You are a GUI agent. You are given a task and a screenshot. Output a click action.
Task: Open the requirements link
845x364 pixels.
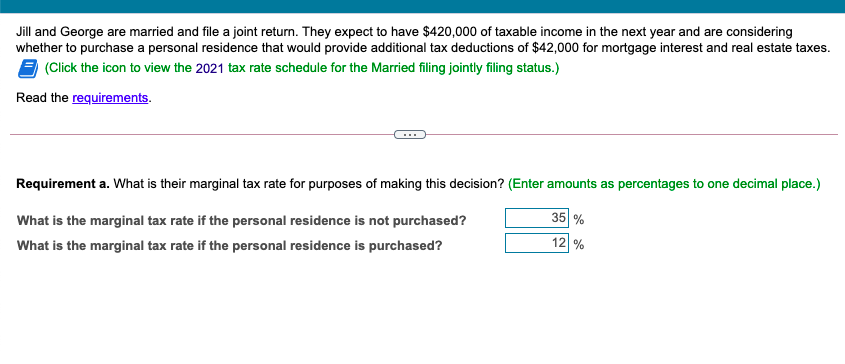110,98
